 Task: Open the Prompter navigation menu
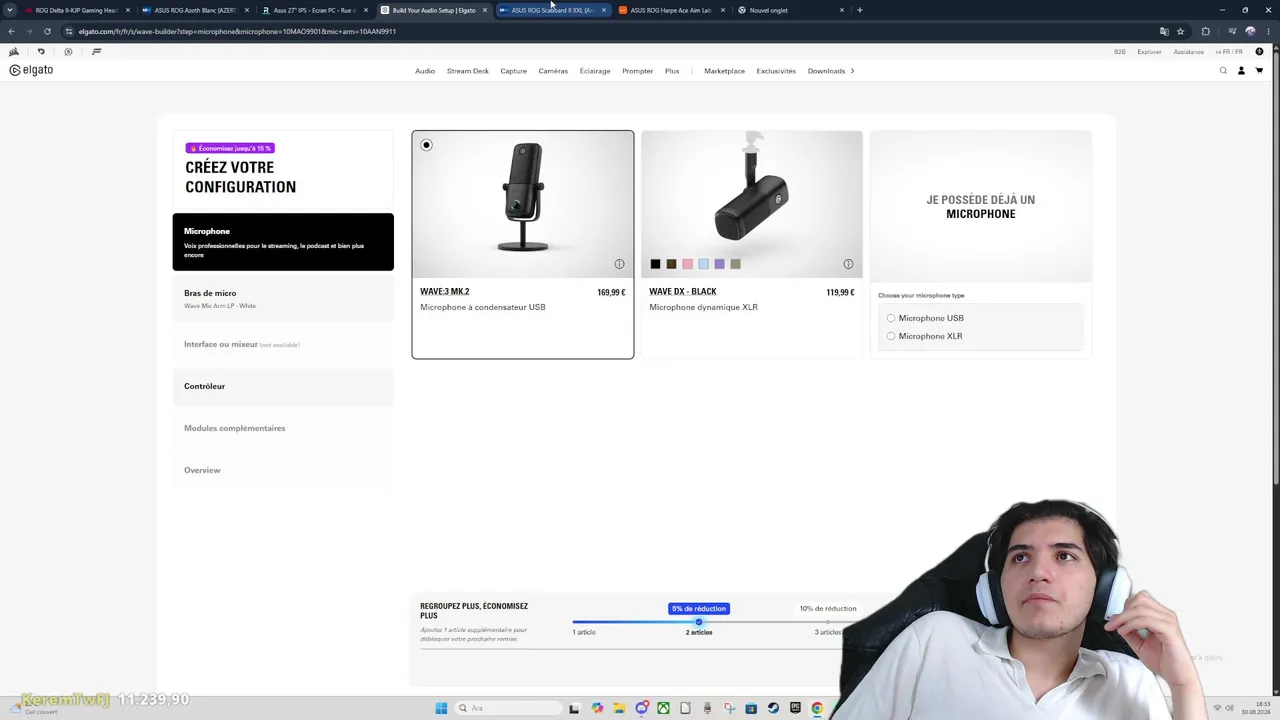(638, 71)
